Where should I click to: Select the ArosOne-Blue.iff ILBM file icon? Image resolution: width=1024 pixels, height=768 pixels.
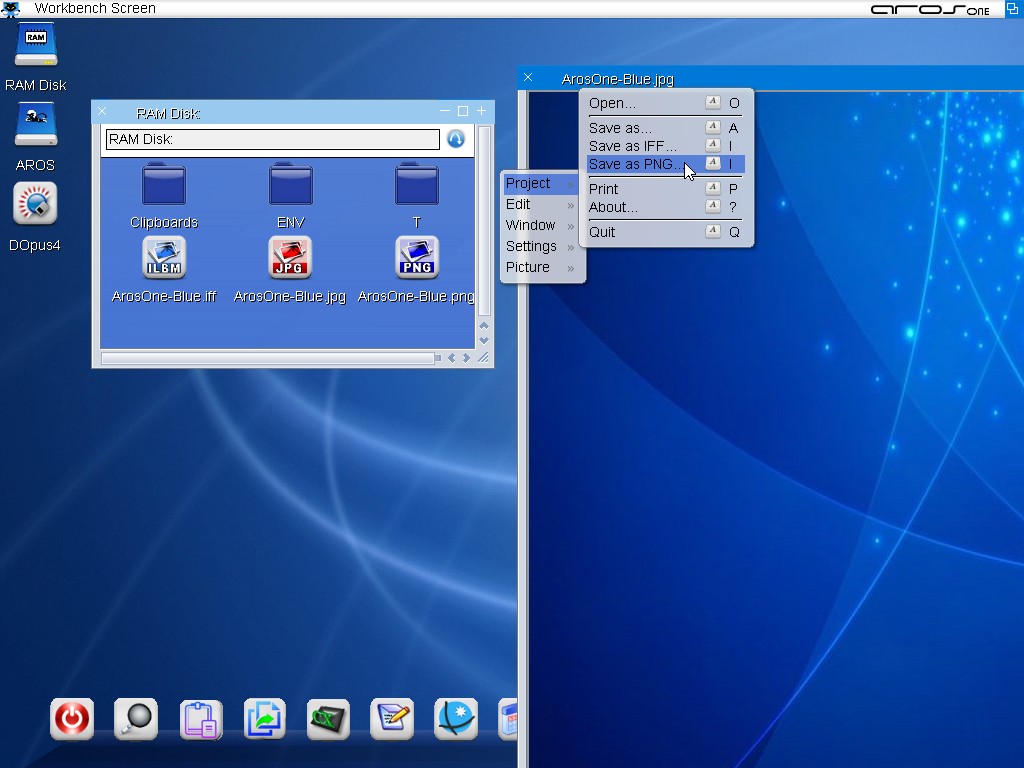coord(164,258)
